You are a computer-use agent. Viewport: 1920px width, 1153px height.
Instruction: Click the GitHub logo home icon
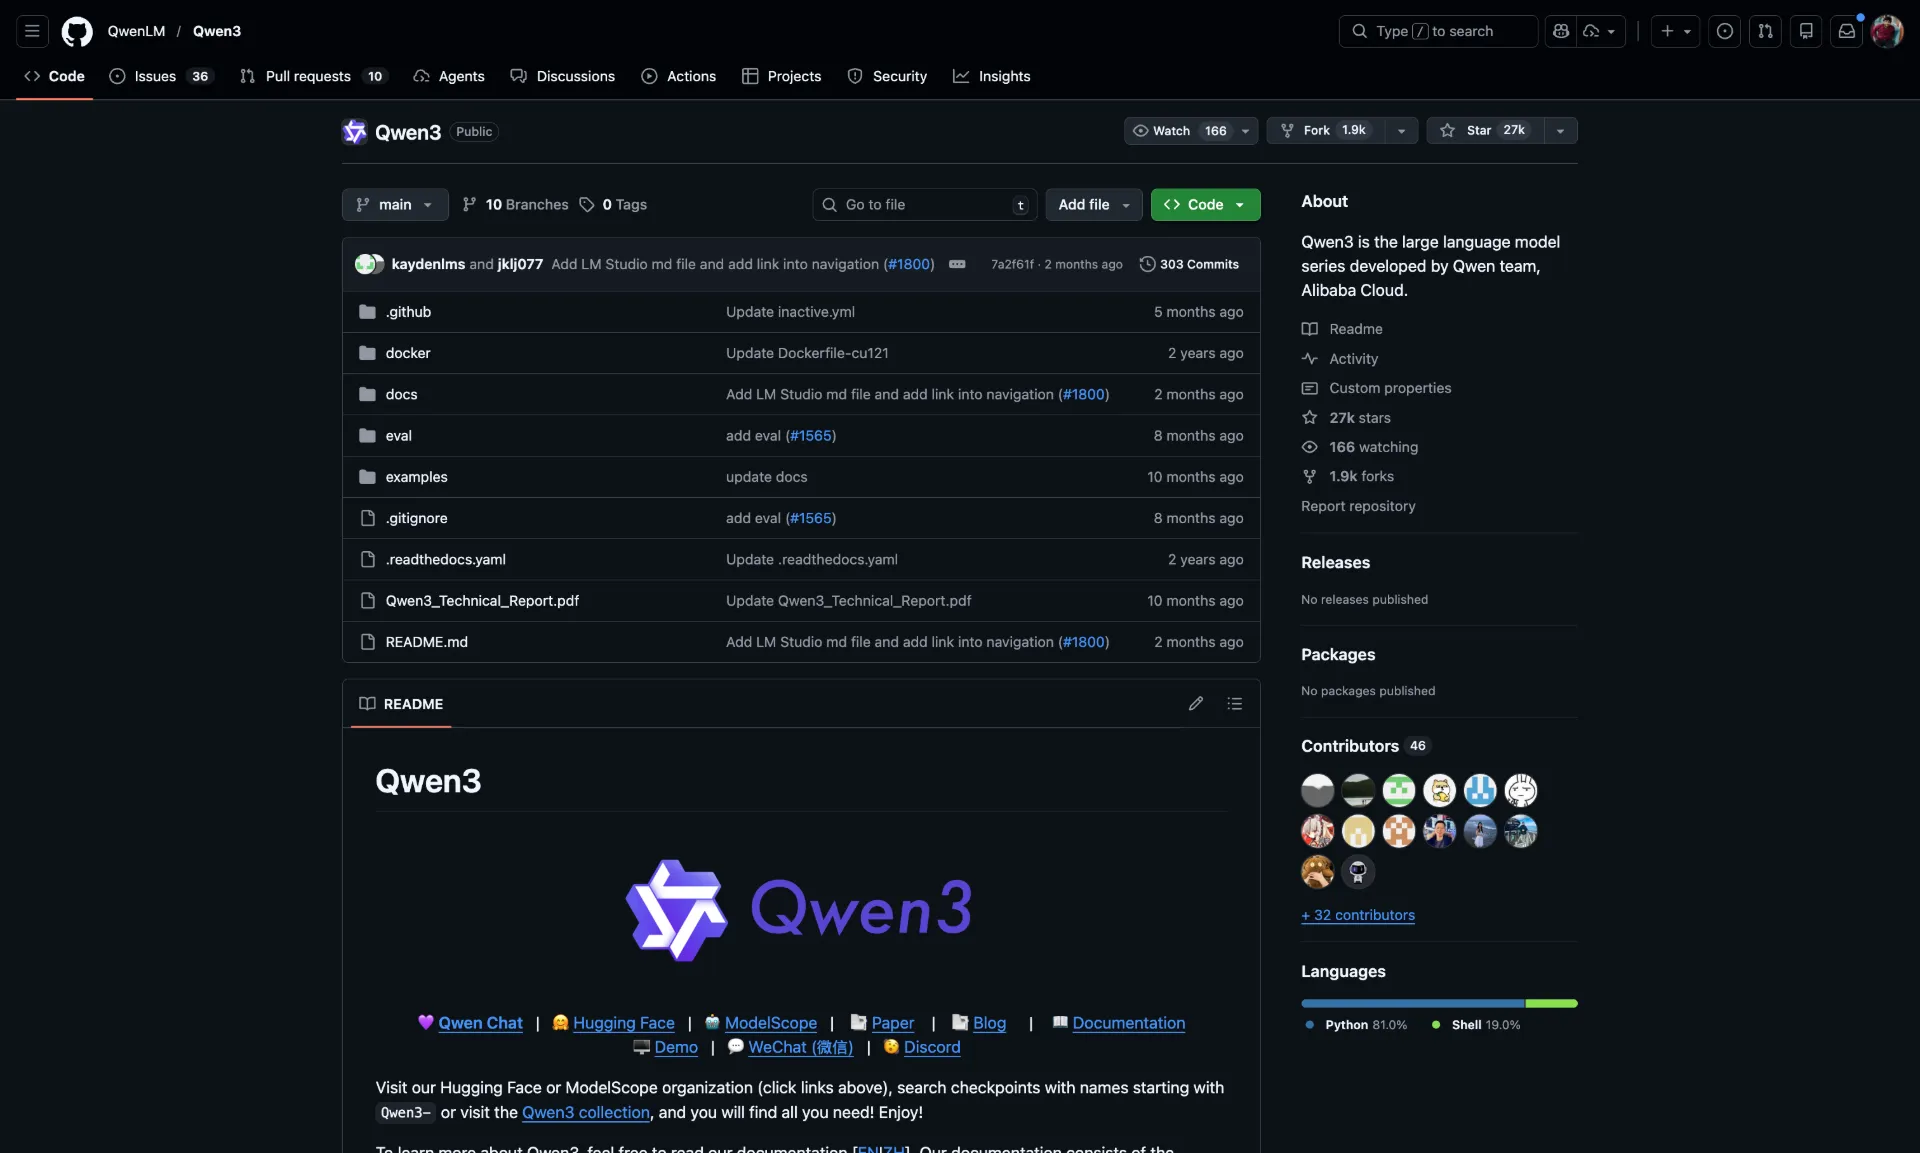point(77,31)
